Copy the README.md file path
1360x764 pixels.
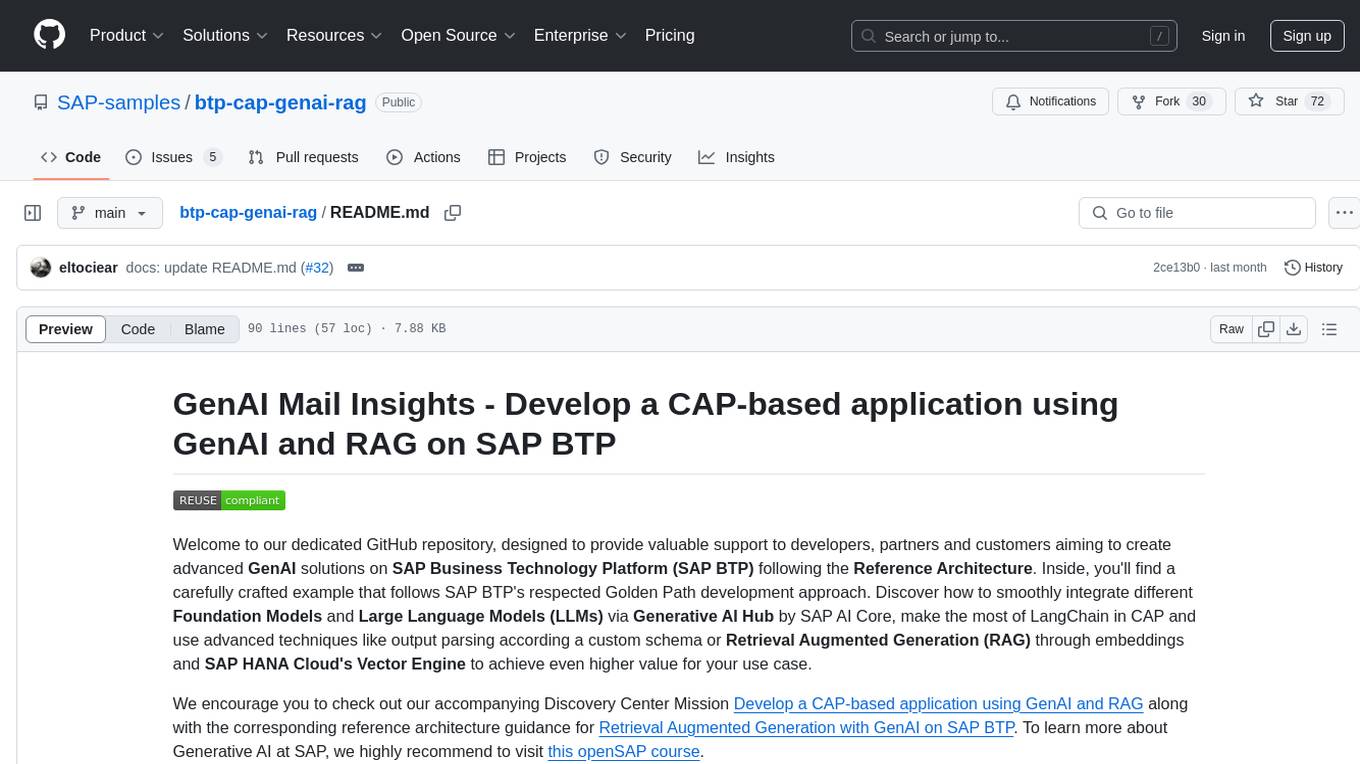(x=452, y=213)
